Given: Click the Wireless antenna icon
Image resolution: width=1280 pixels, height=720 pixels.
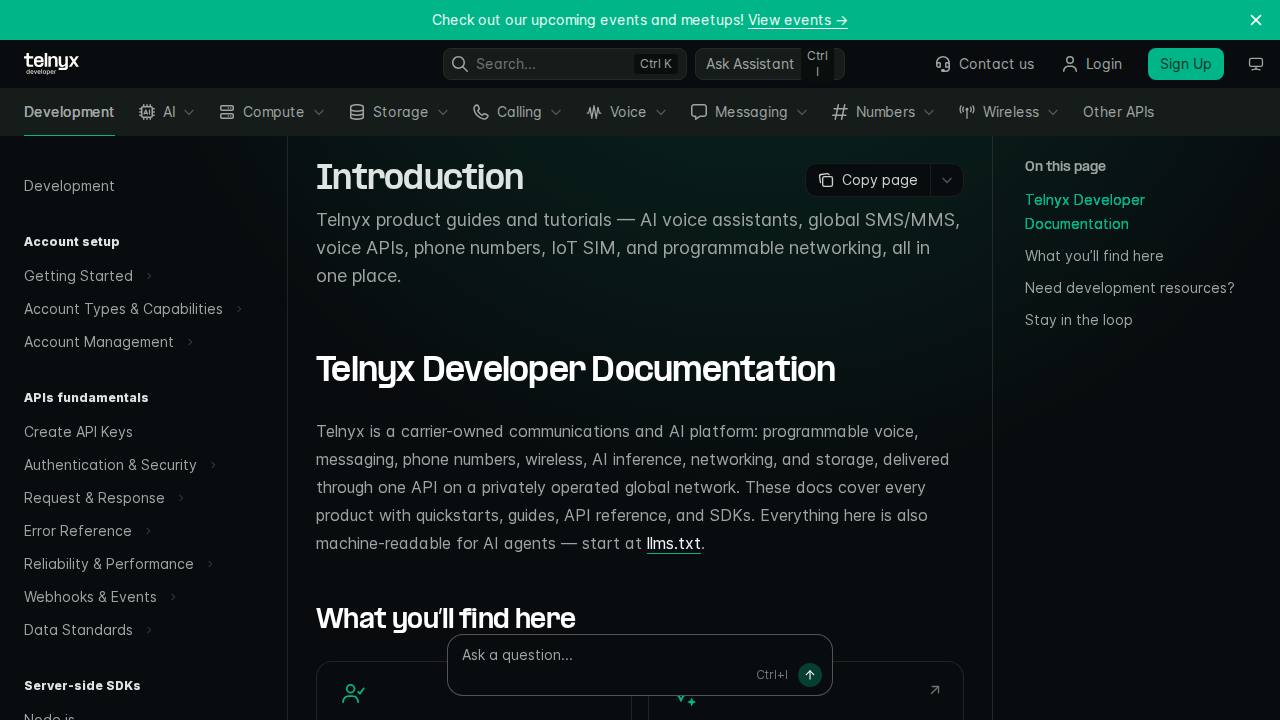Looking at the screenshot, I should (967, 112).
